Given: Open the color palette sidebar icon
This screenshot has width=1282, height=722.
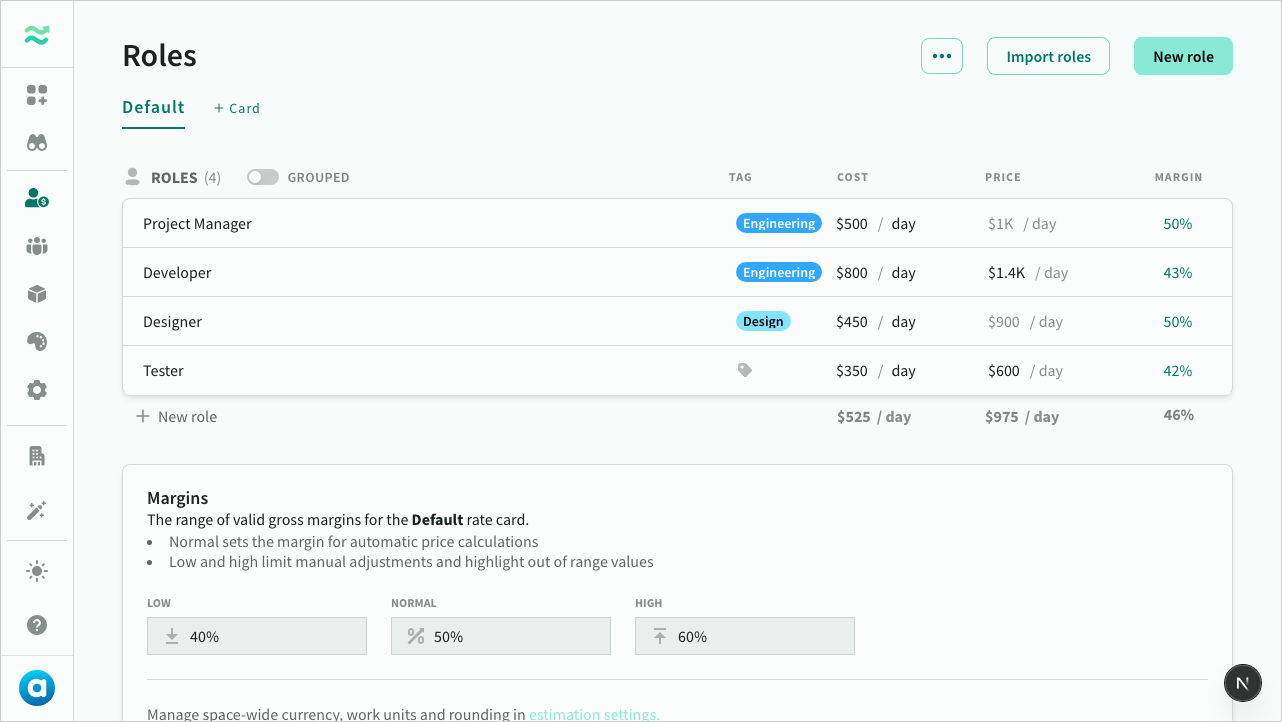Looking at the screenshot, I should (37, 342).
